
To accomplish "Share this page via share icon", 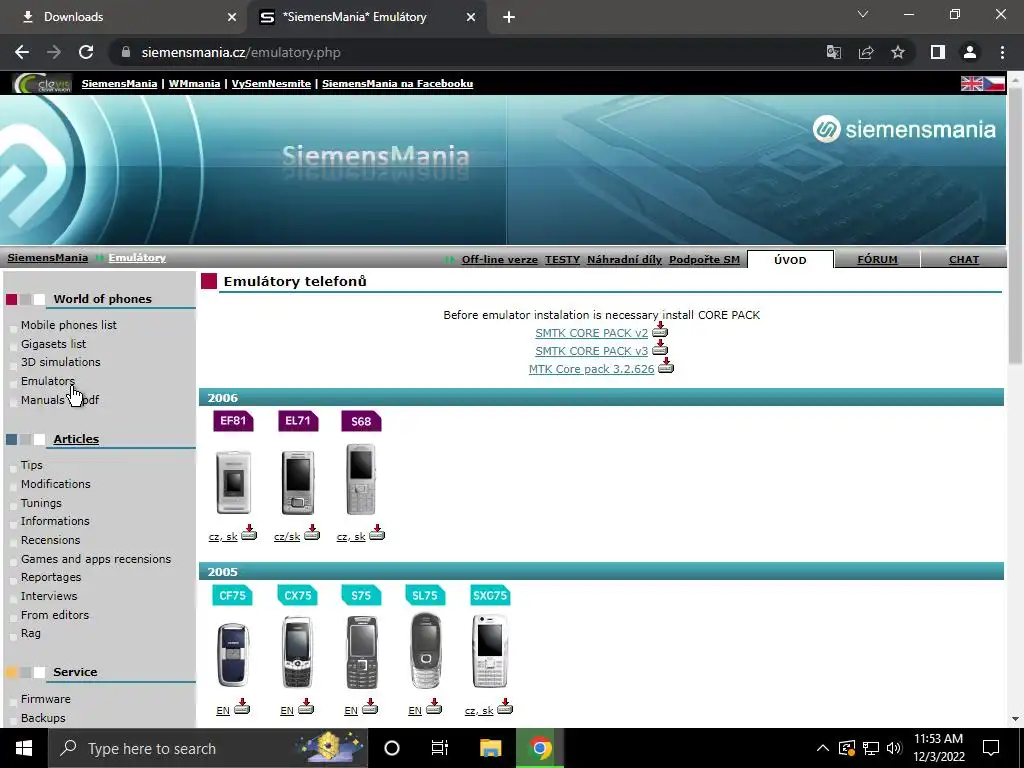I will [866, 52].
